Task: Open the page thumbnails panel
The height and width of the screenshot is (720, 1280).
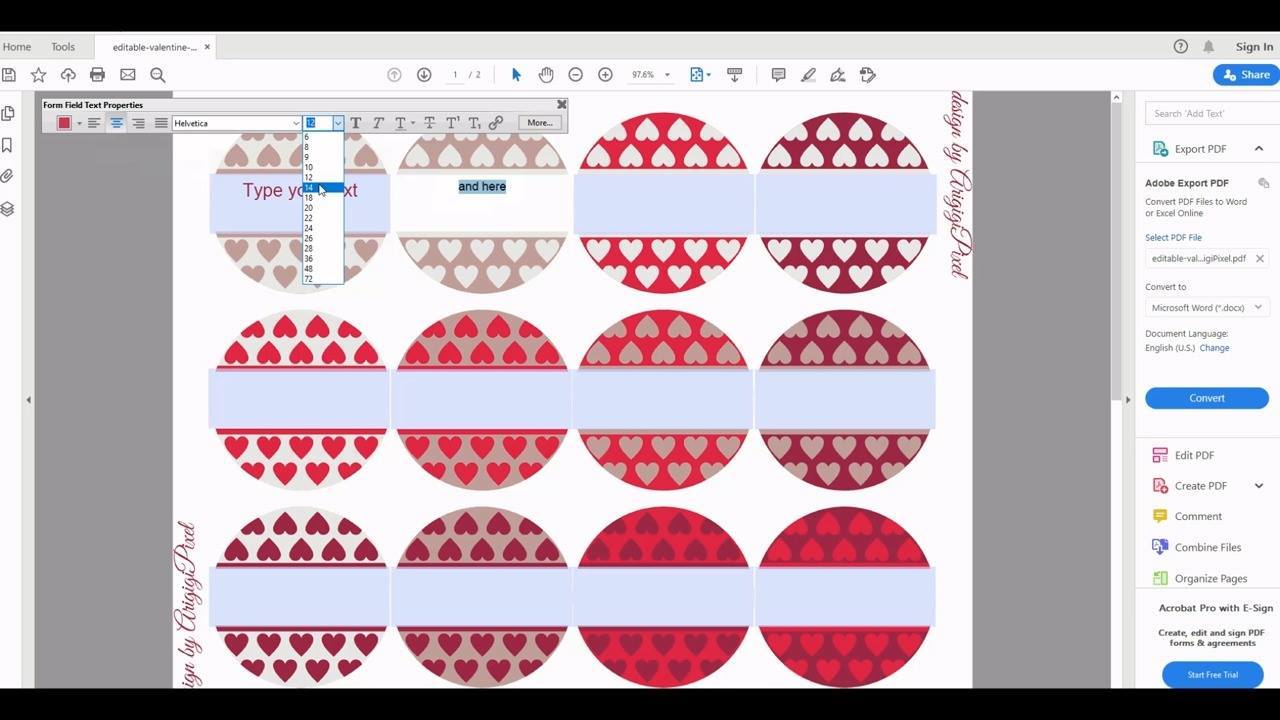Action: 8,114
